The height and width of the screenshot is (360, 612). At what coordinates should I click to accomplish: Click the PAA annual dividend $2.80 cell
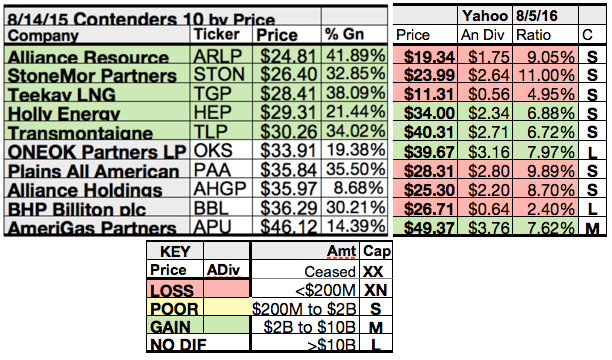[485, 169]
